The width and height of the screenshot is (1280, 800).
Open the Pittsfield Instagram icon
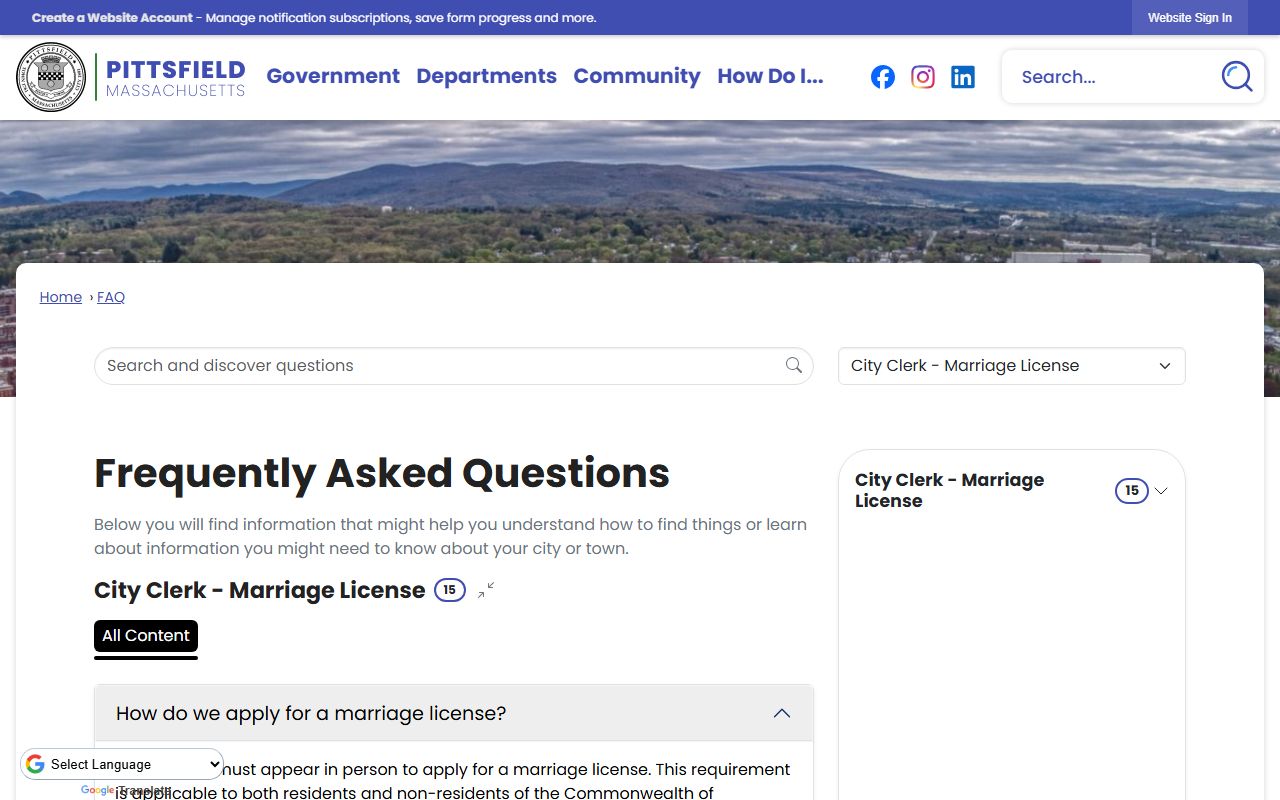(x=923, y=77)
